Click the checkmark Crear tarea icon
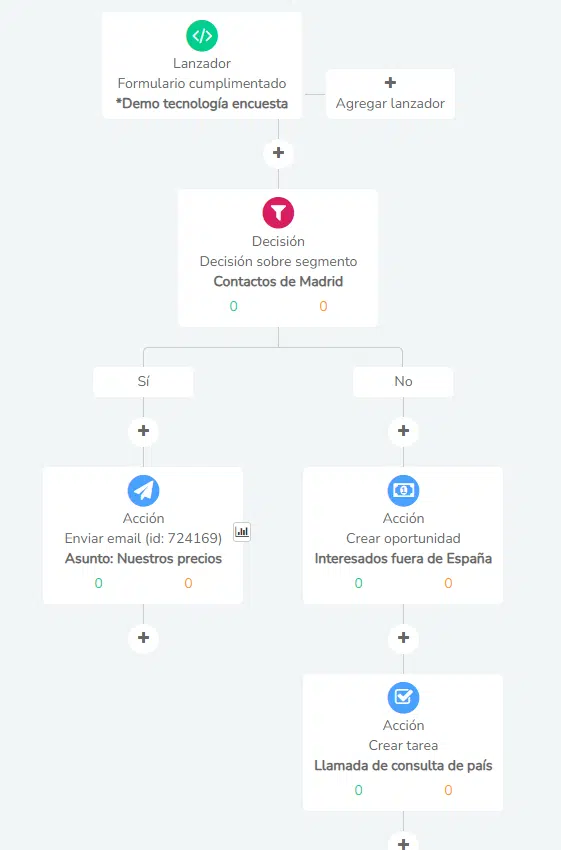The width and height of the screenshot is (561, 850). click(403, 697)
